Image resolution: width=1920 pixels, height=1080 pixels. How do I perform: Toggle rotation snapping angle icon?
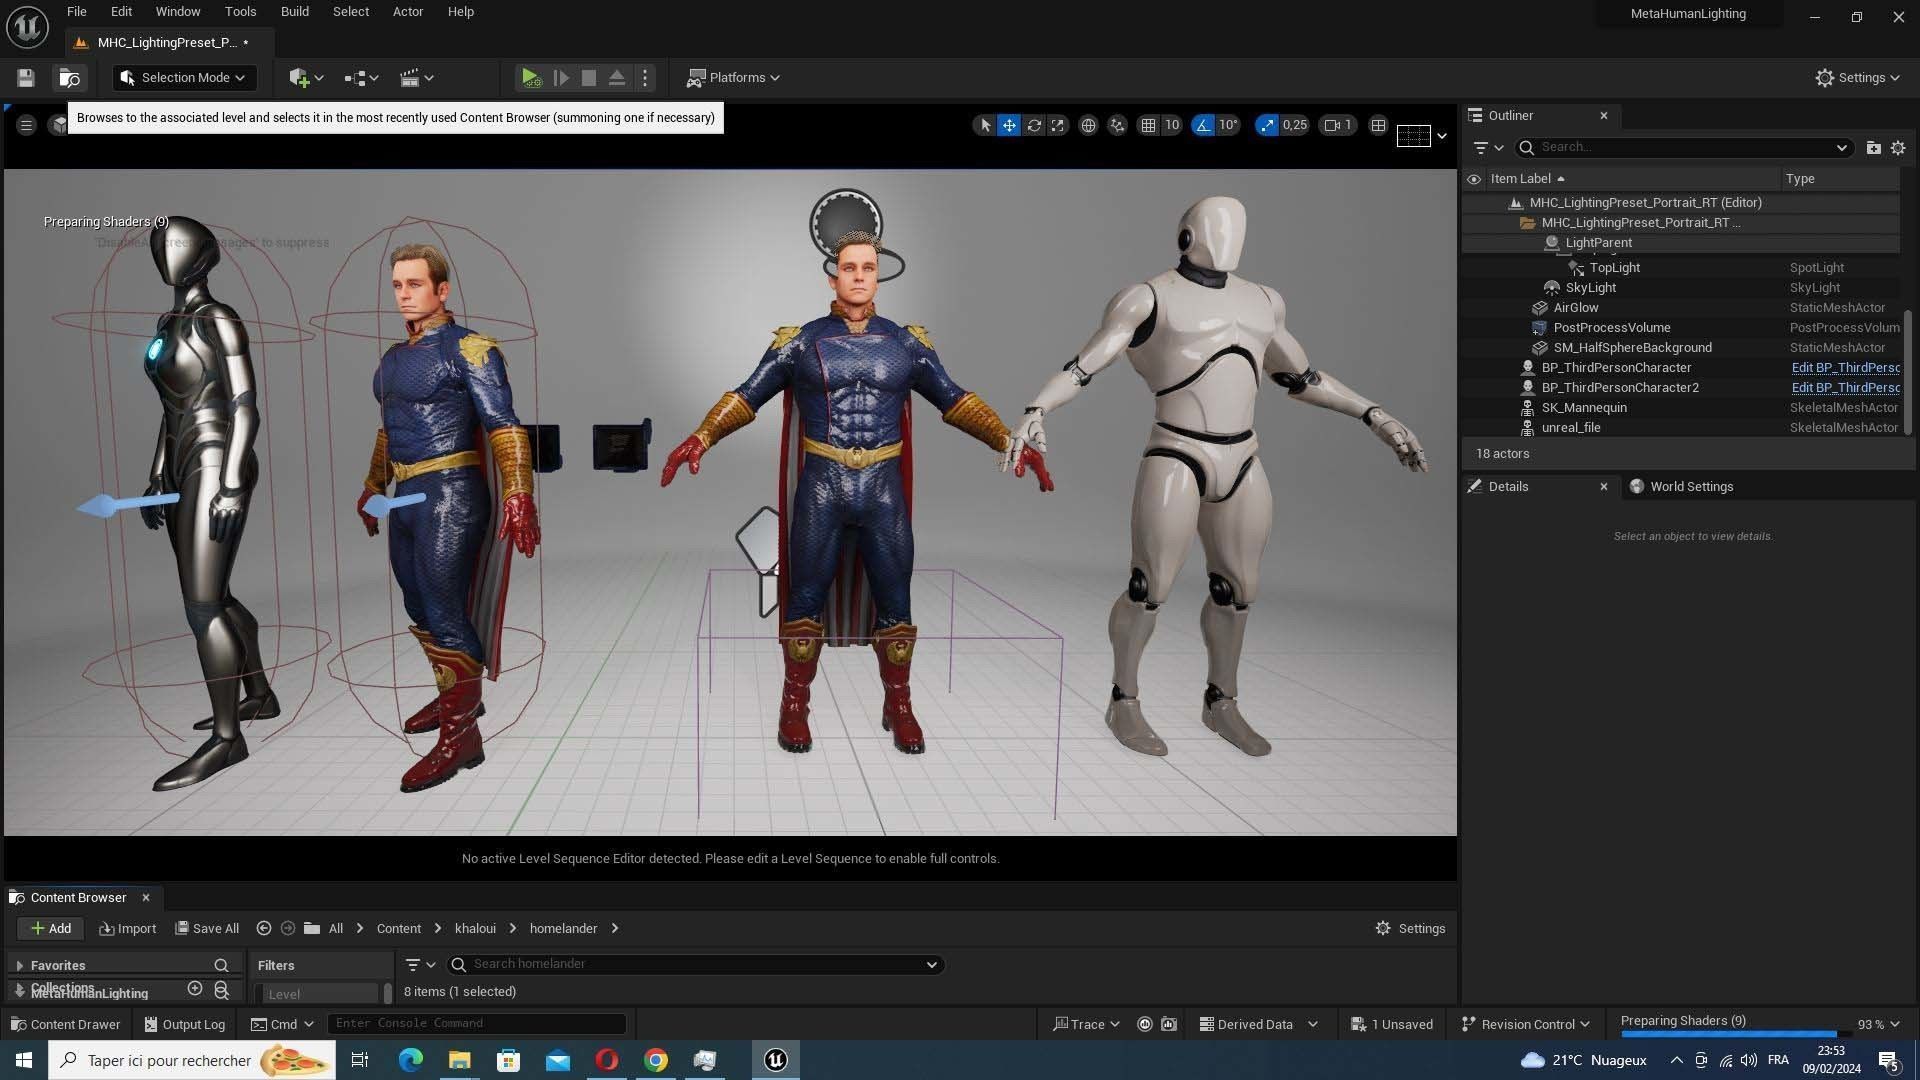pyautogui.click(x=1203, y=125)
